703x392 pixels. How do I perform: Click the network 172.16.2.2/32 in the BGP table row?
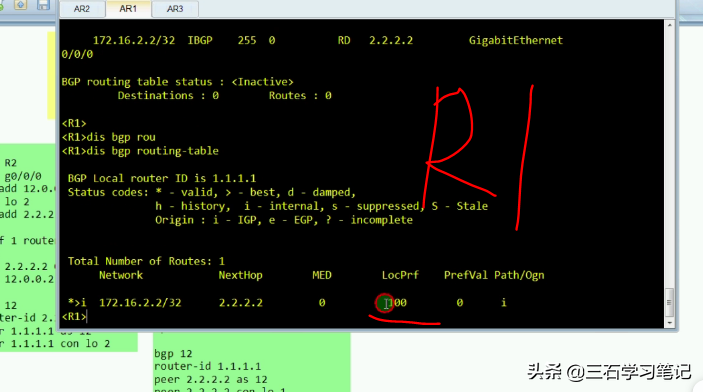[x=140, y=303]
